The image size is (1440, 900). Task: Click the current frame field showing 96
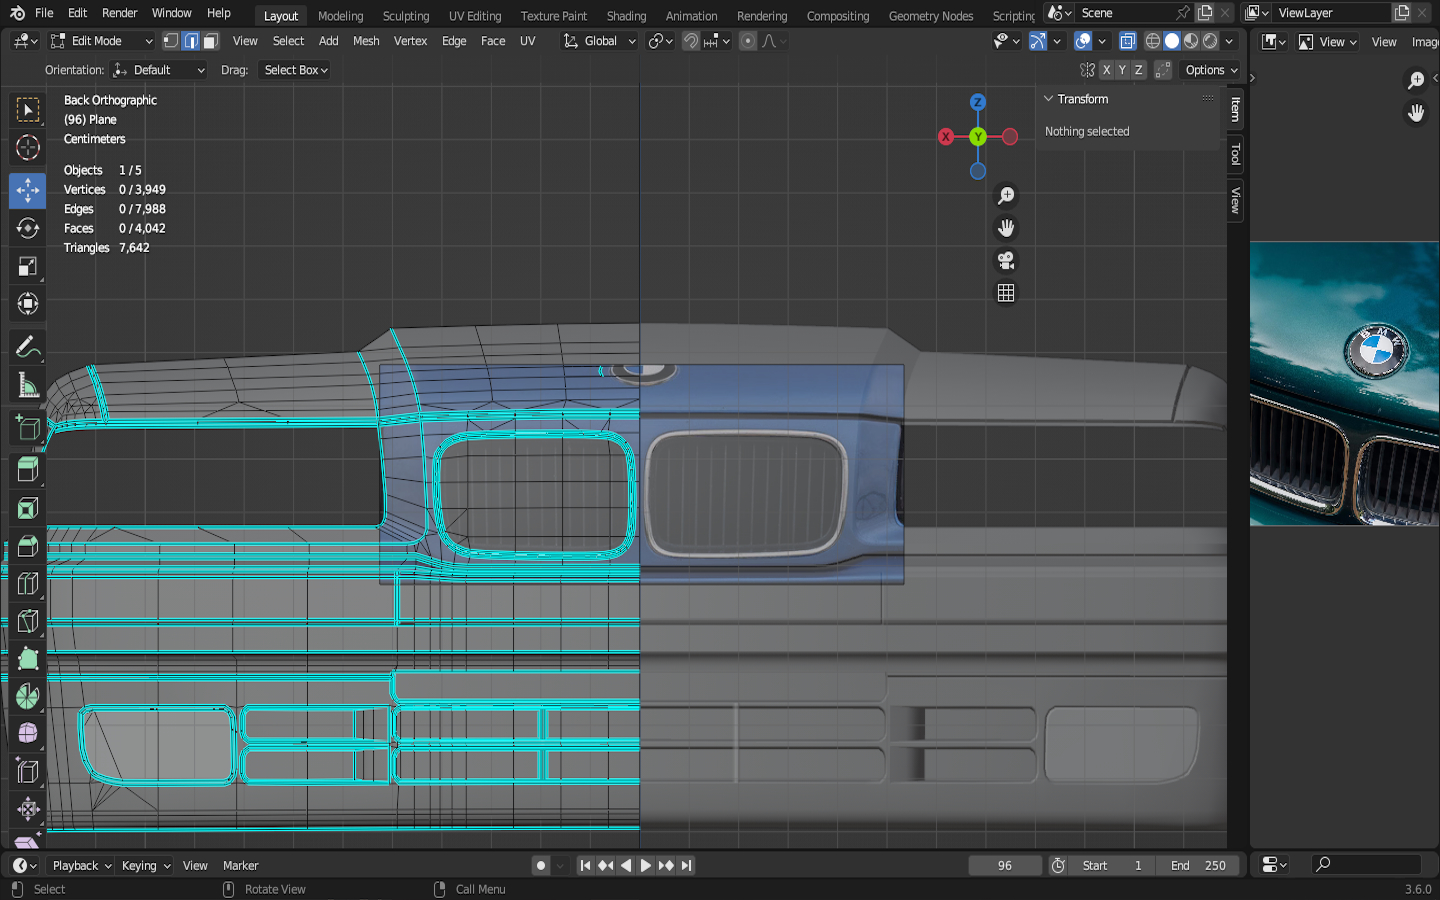click(1004, 866)
